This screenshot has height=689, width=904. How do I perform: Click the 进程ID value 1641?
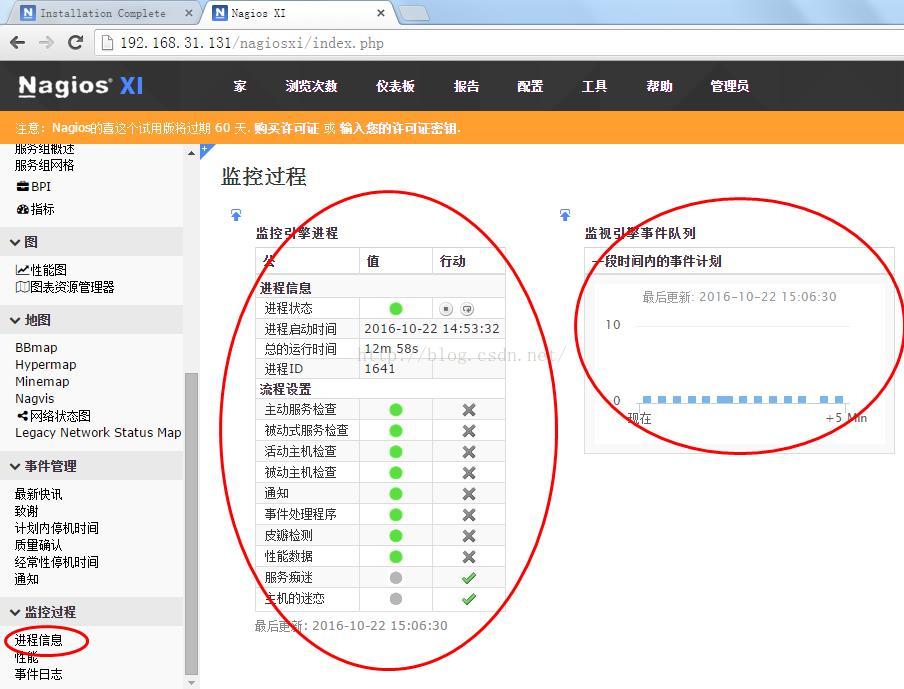(x=380, y=369)
